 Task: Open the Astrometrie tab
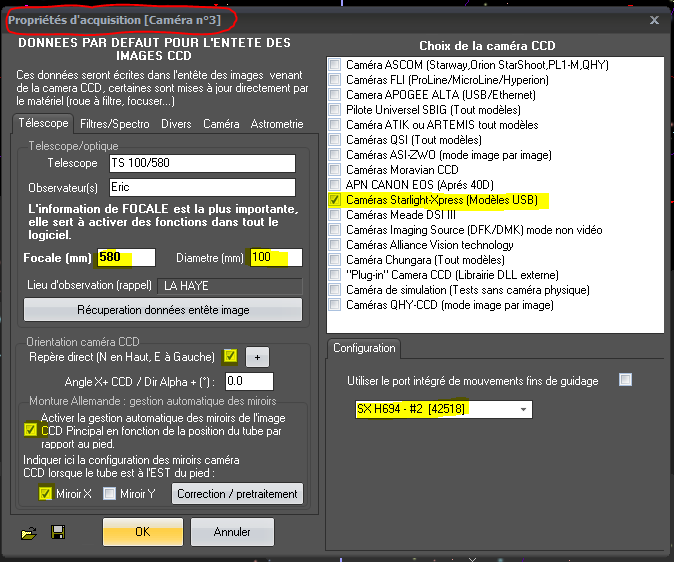(x=276, y=124)
